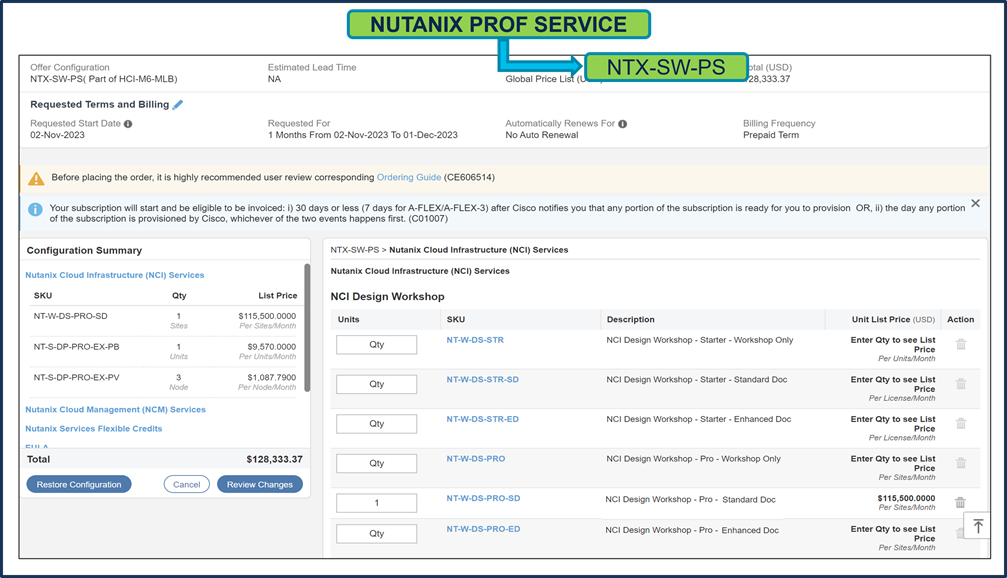Click the yellow warning triangle icon
1007x578 pixels.
(36, 179)
